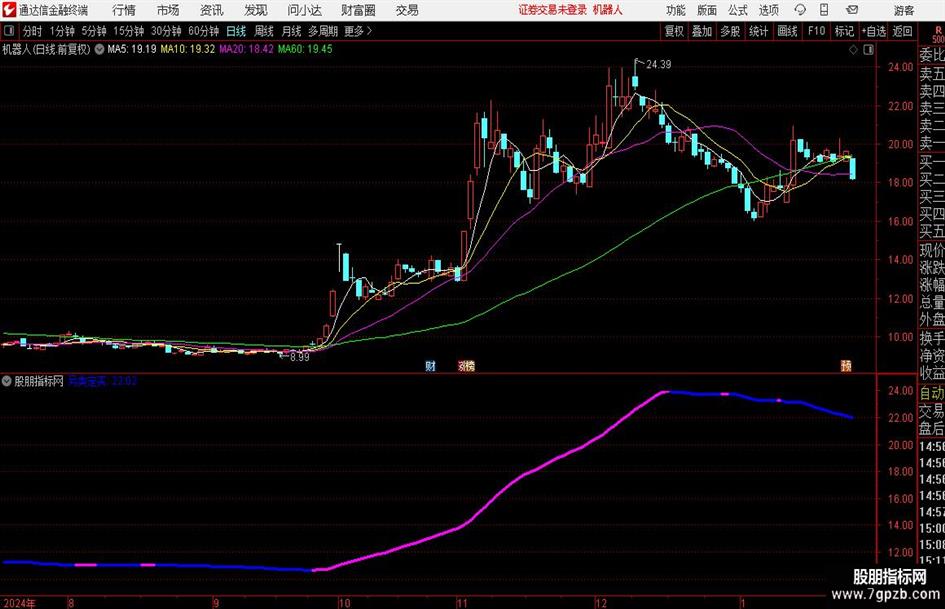Switch to 30分钟 period
The height and width of the screenshot is (609, 945).
[x=166, y=31]
